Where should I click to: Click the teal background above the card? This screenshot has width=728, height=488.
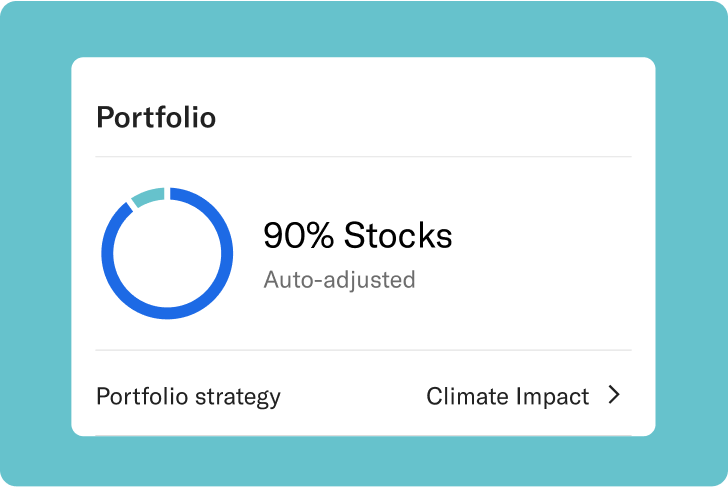click(363, 28)
